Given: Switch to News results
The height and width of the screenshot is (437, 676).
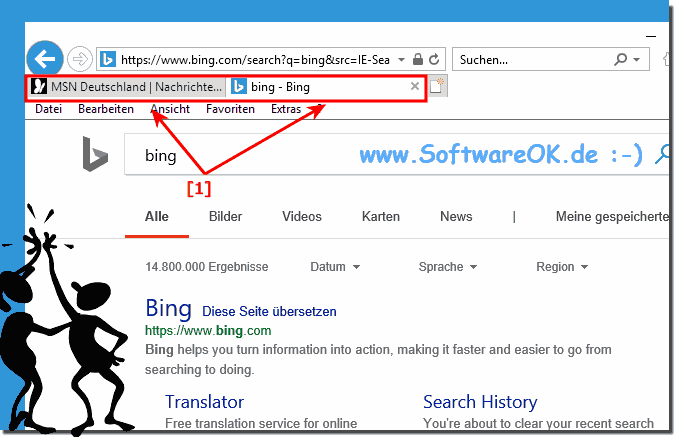Looking at the screenshot, I should tap(456, 216).
